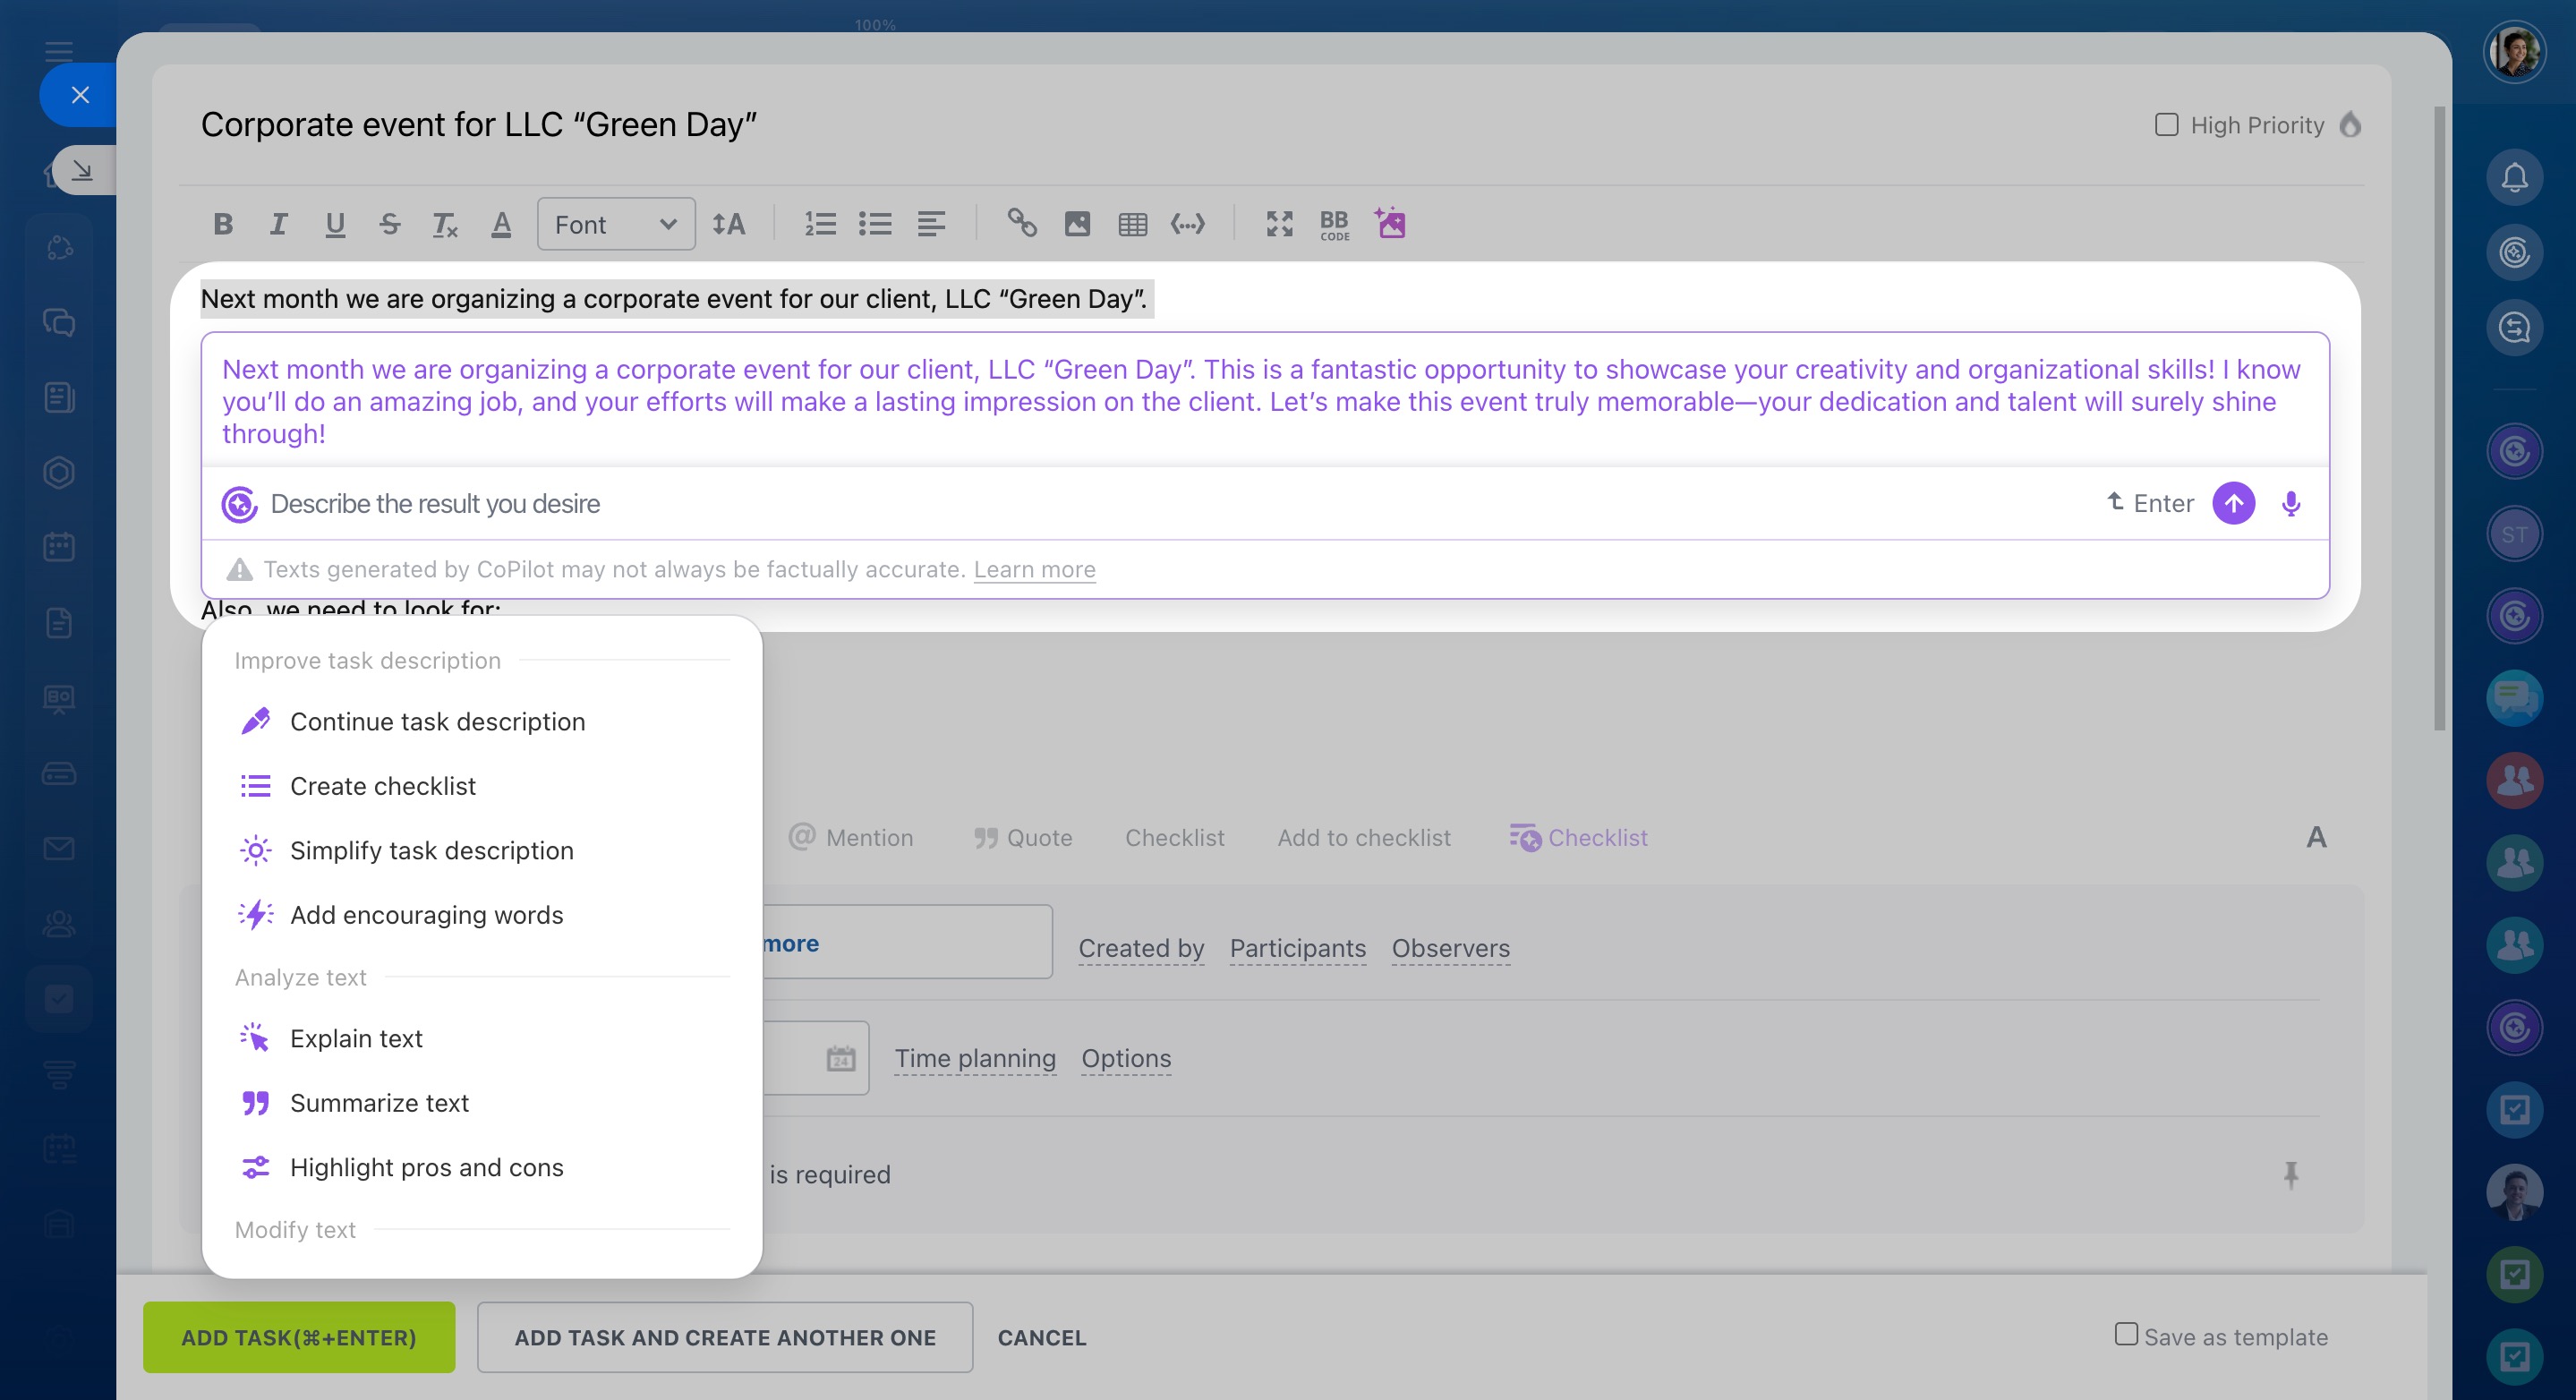Open the Learn more link

tap(1034, 570)
